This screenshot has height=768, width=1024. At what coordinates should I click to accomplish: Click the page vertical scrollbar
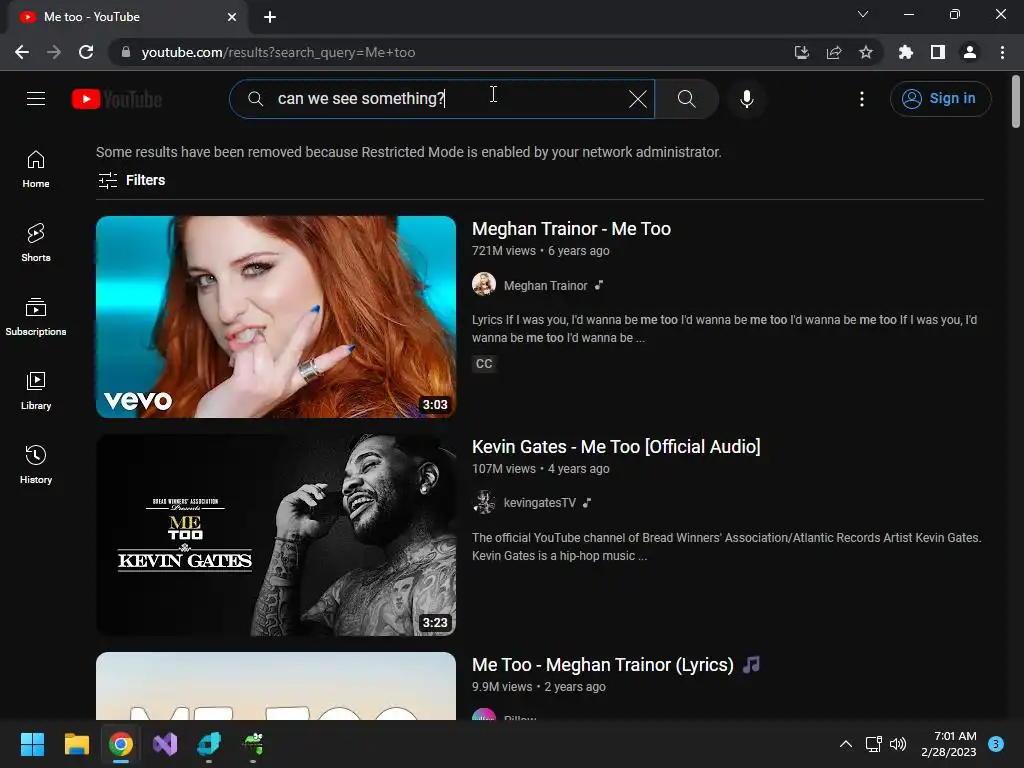(x=1016, y=102)
